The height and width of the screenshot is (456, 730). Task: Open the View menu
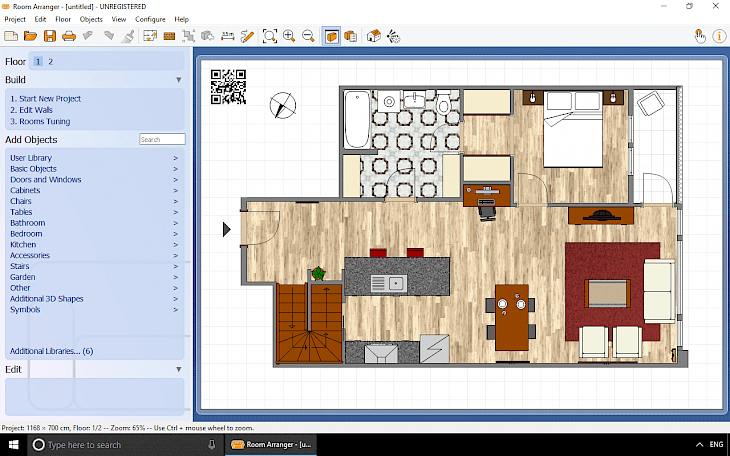(119, 19)
